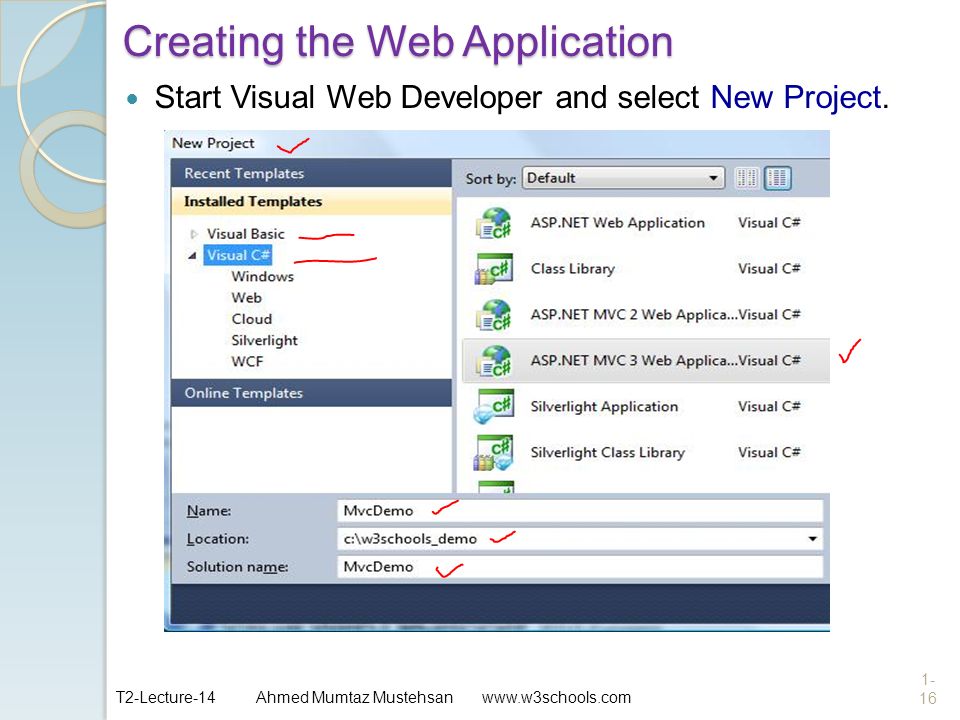Open the Sort by Default dropdown
Screen dimensions: 960x720
coord(623,178)
